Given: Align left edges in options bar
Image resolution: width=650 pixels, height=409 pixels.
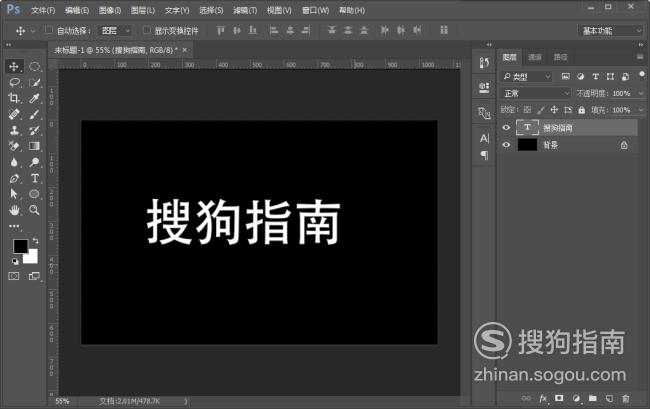Looking at the screenshot, I should point(273,30).
